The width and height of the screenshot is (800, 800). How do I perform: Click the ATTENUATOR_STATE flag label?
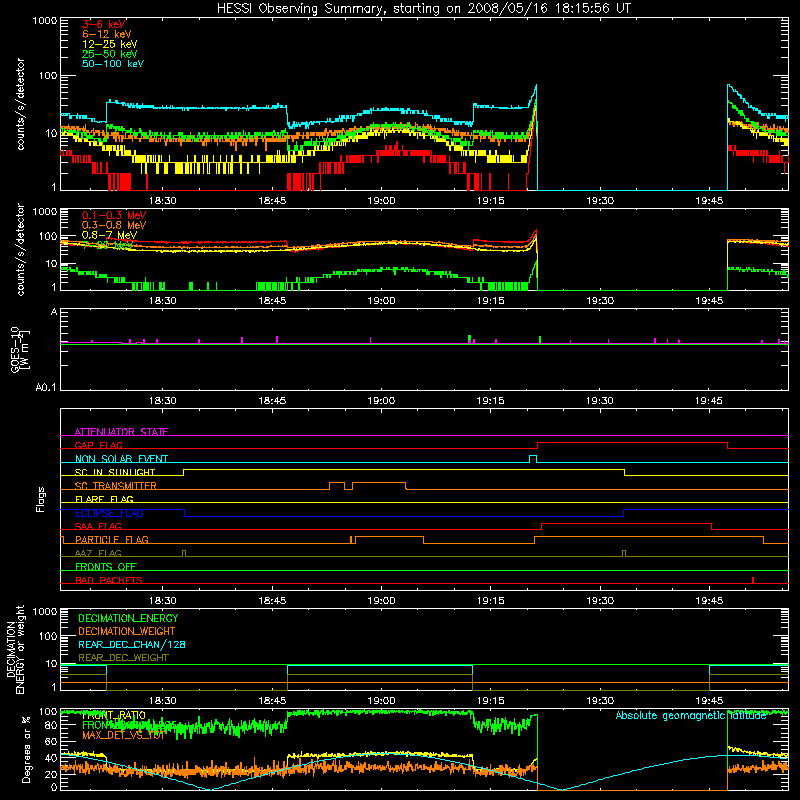[121, 432]
